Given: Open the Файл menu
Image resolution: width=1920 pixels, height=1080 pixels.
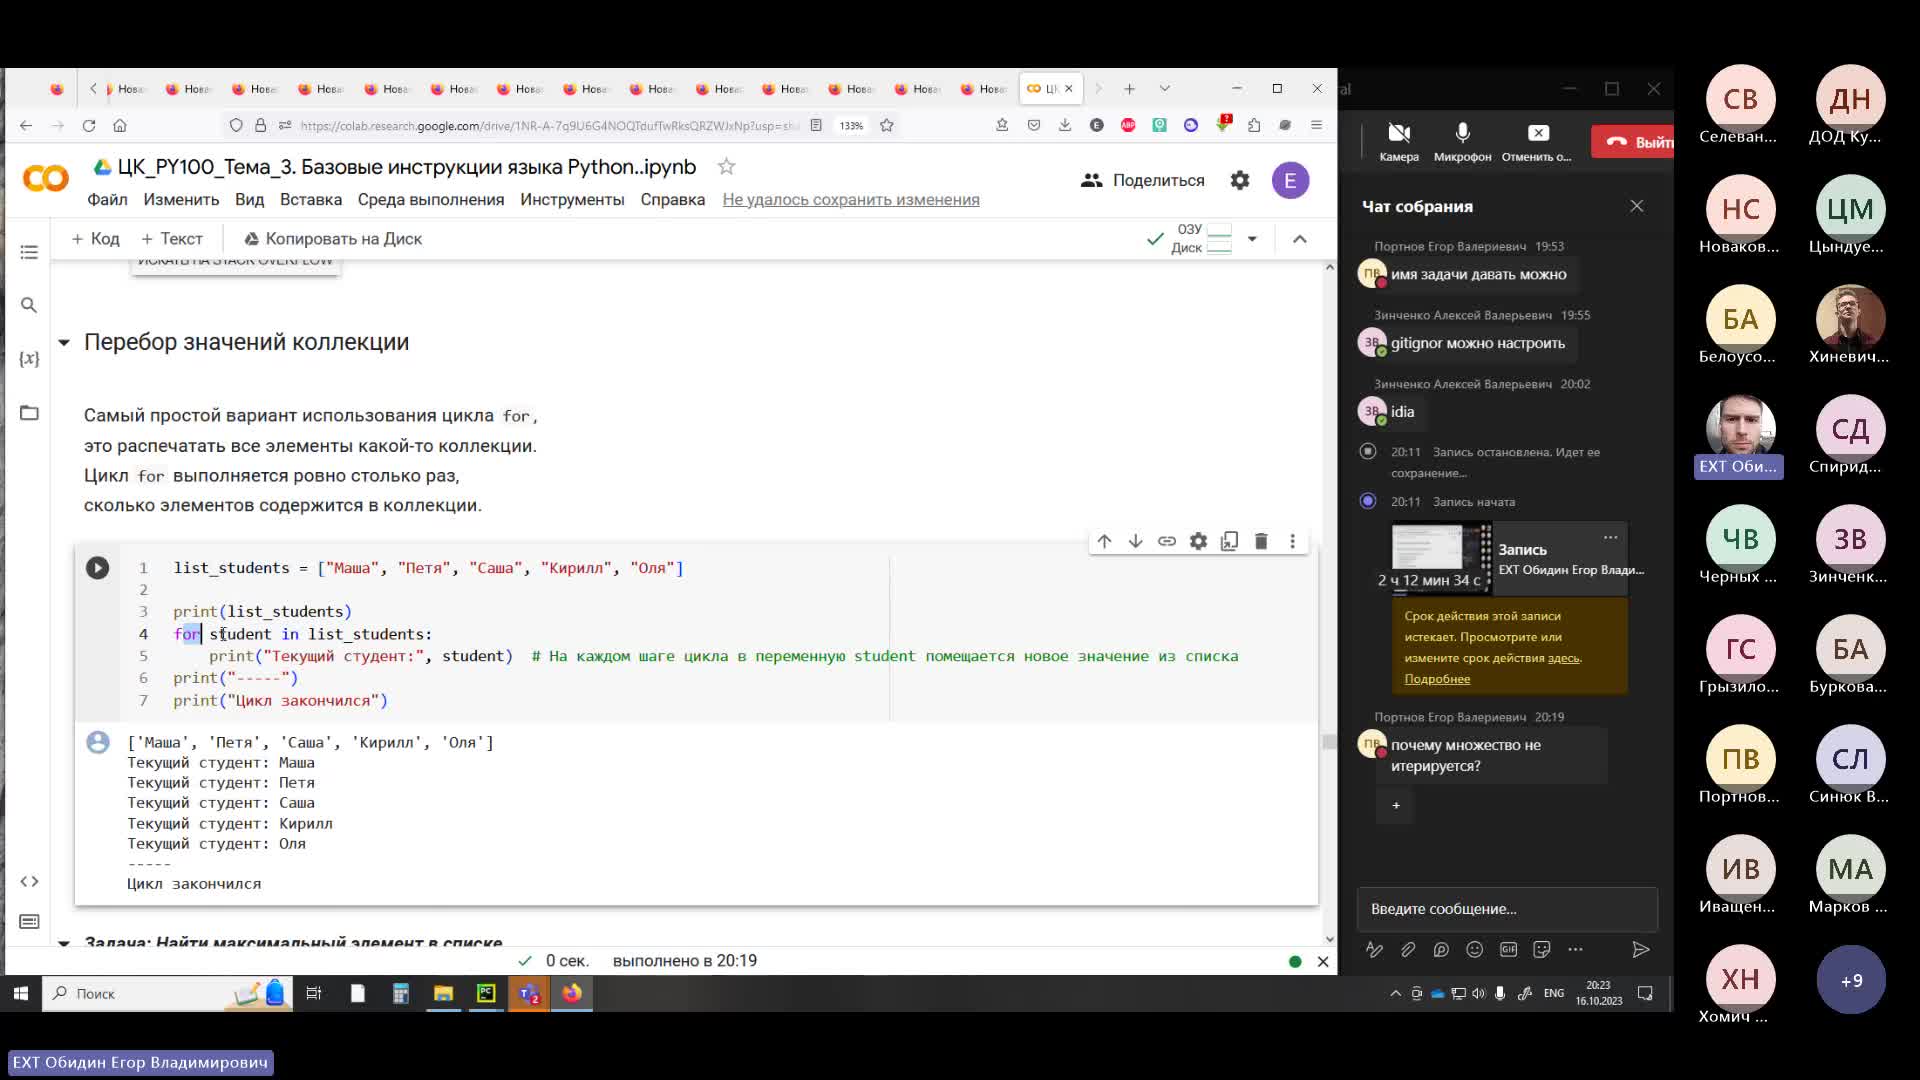Looking at the screenshot, I should pyautogui.click(x=107, y=199).
